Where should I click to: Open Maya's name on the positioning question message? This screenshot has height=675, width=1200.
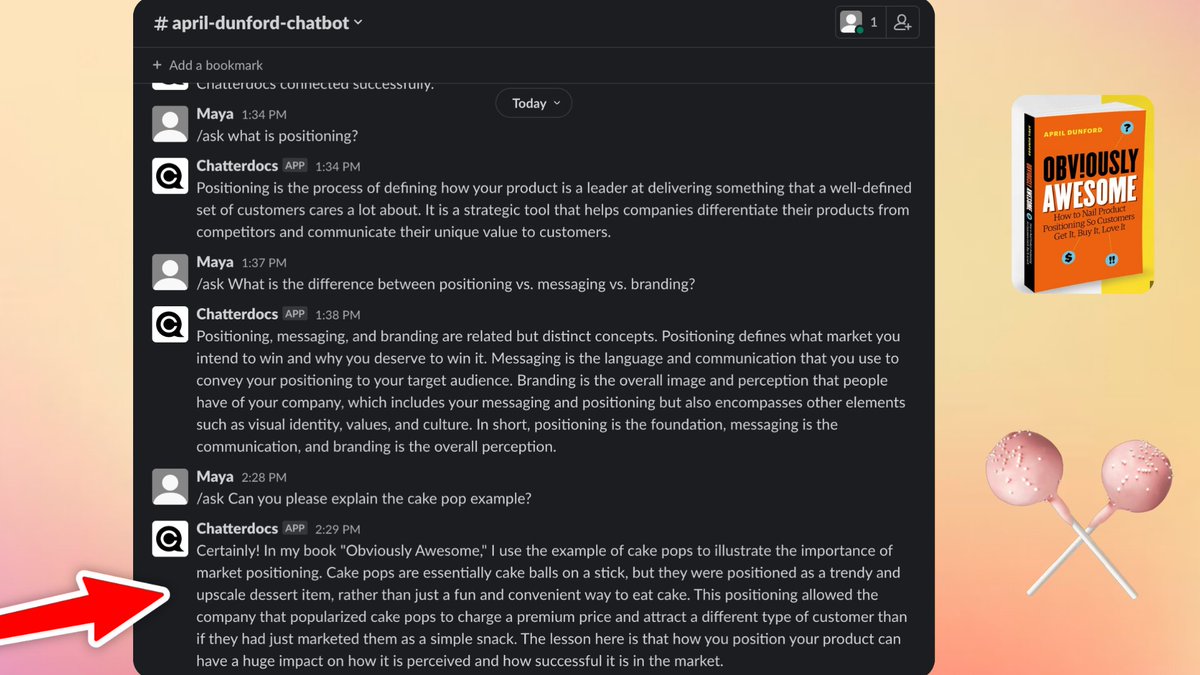pos(214,113)
